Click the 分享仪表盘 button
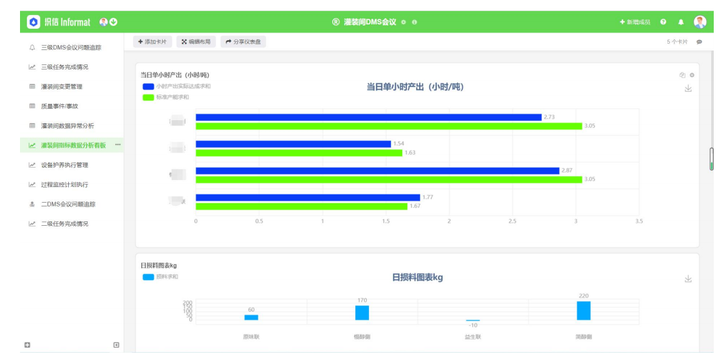This screenshot has width=720, height=364. 243,42
